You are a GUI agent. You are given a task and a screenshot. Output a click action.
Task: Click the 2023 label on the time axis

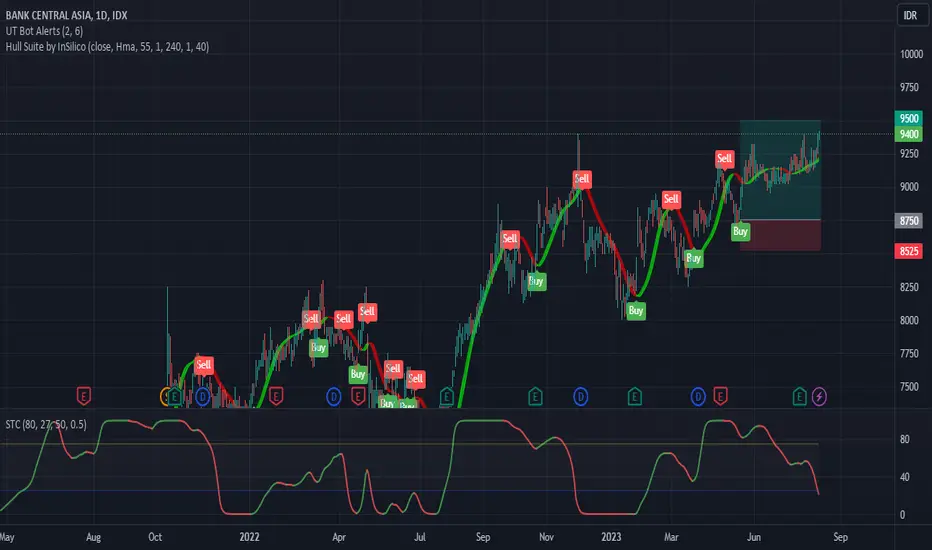coord(611,537)
